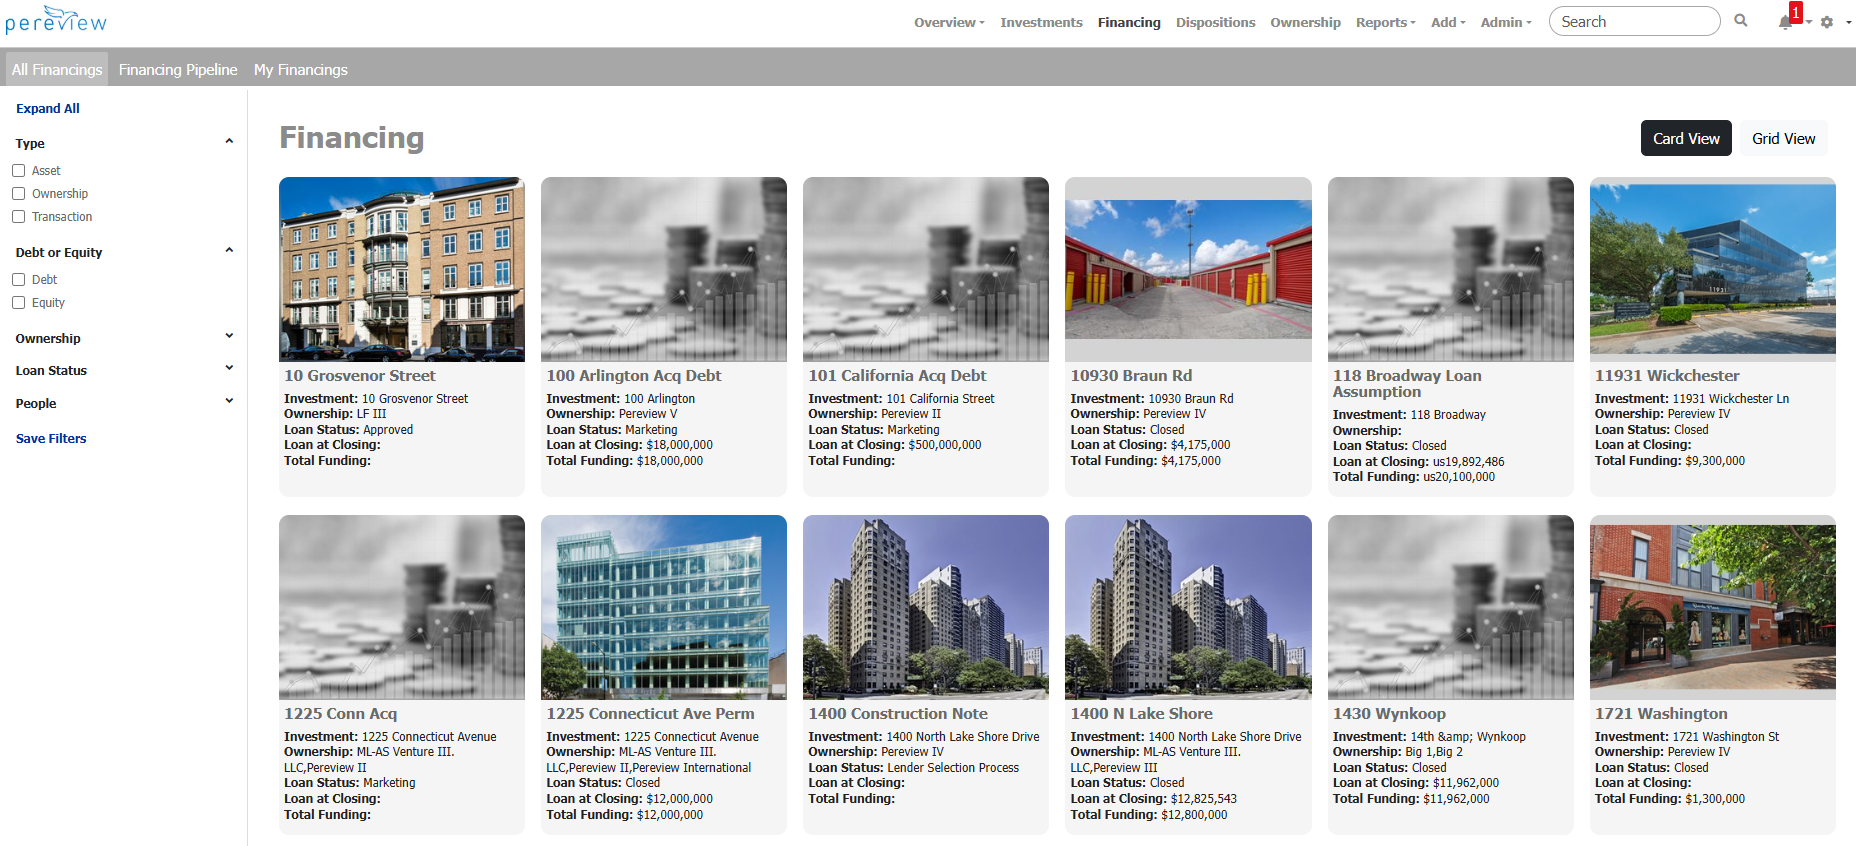Switch to the Financing Pipeline tab
Viewport: 1856px width, 846px height.
[178, 69]
